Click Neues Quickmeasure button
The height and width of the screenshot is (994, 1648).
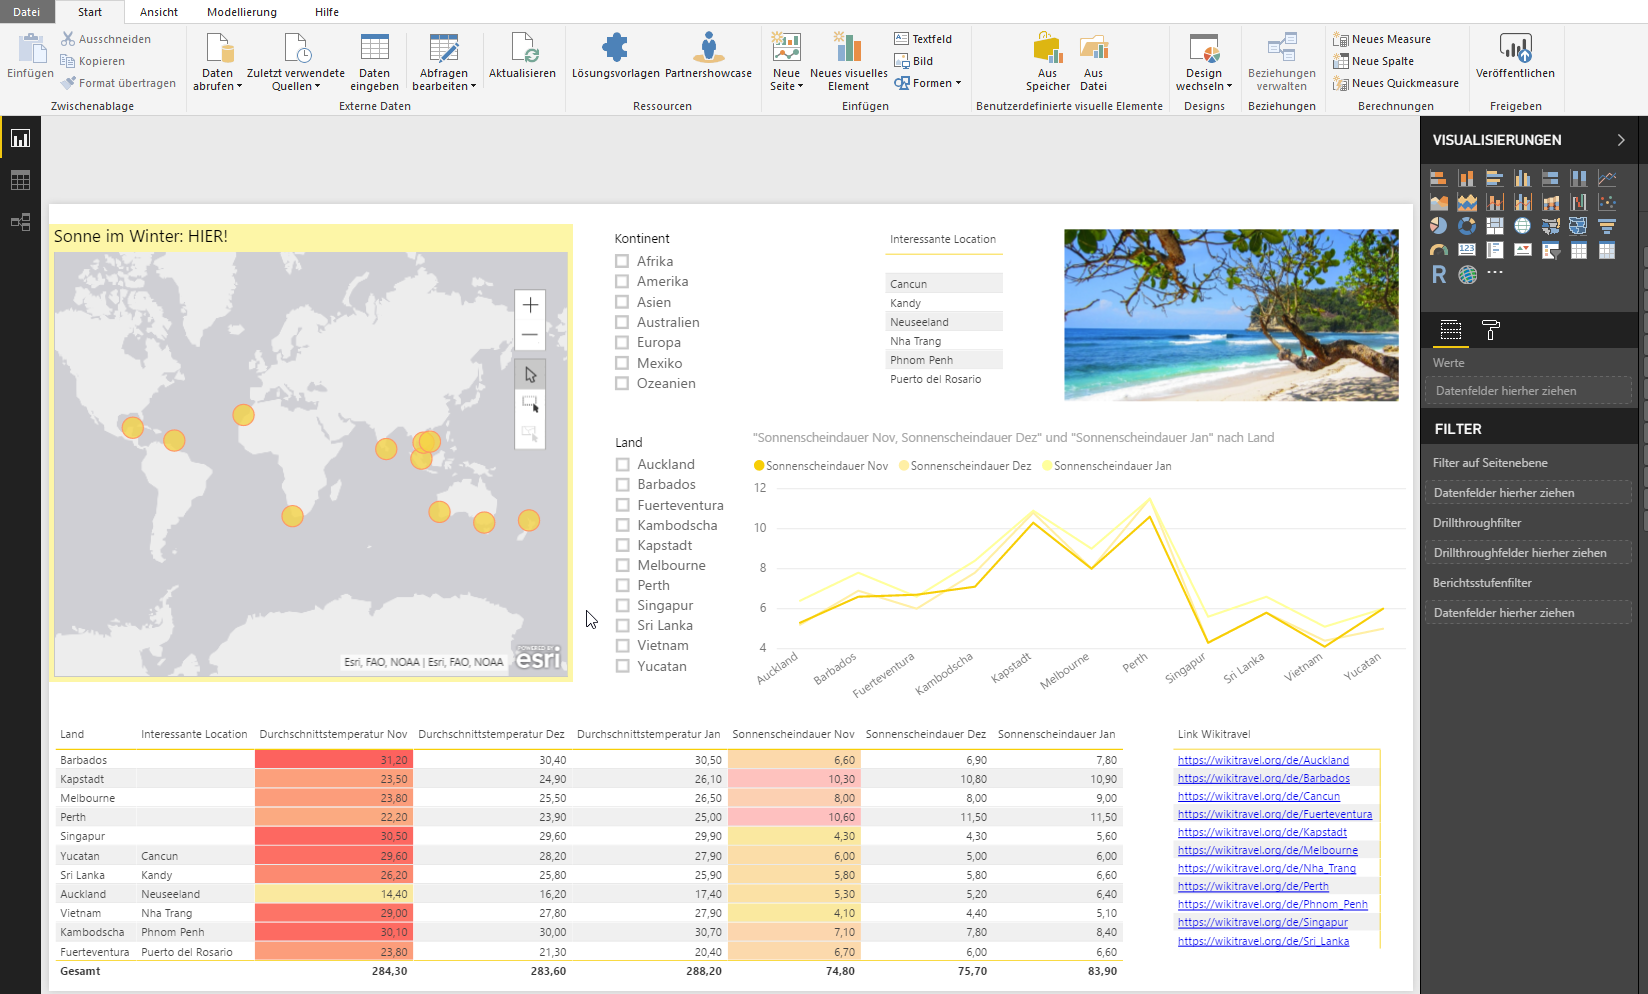[1396, 83]
